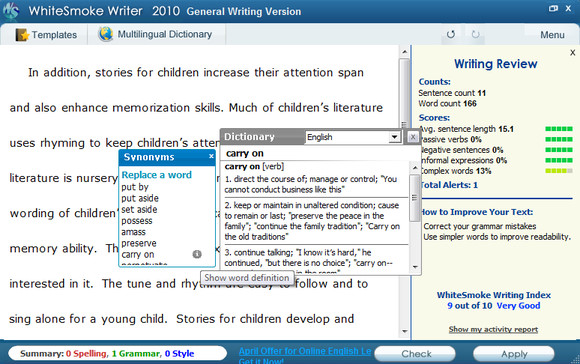This screenshot has width=580, height=364.
Task: Click 'Word count 166' text
Action: (447, 104)
